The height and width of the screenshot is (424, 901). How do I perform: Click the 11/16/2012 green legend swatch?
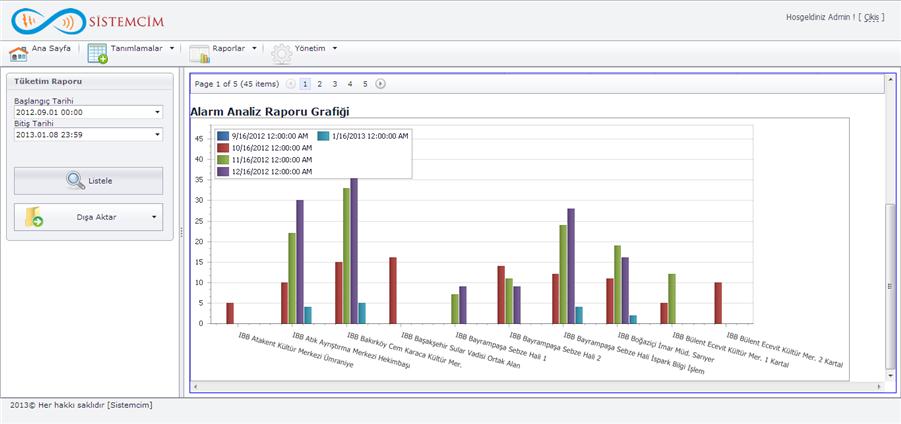[224, 159]
